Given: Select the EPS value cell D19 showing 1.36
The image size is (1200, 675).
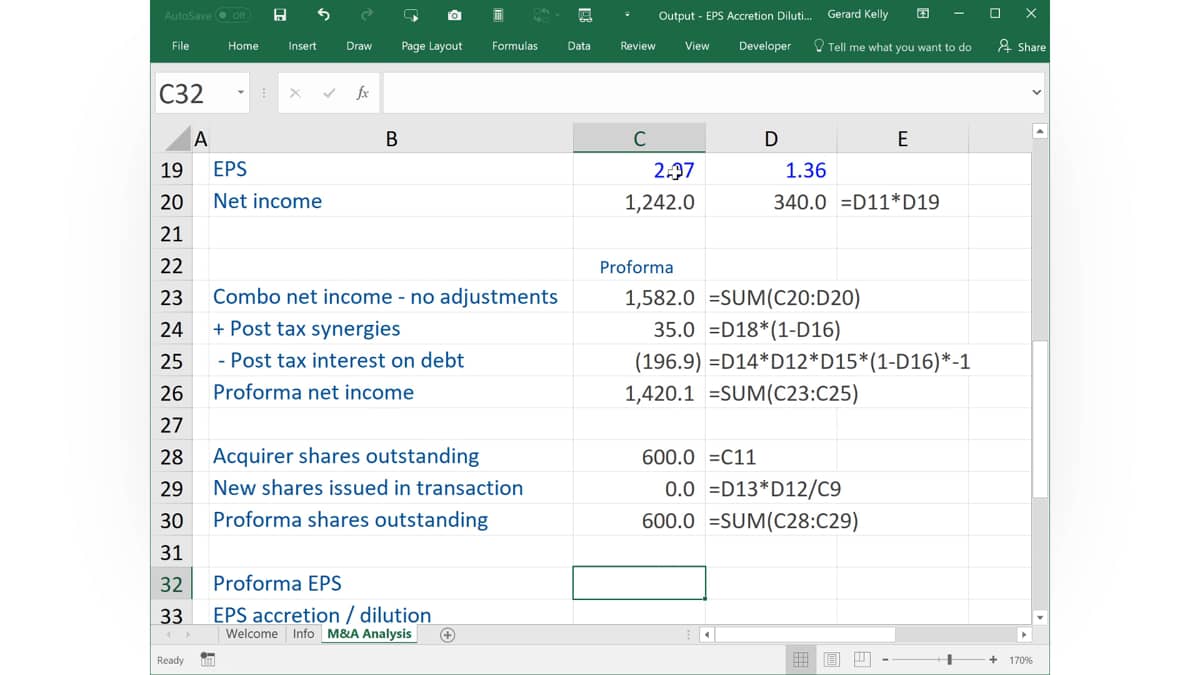Looking at the screenshot, I should click(x=771, y=170).
